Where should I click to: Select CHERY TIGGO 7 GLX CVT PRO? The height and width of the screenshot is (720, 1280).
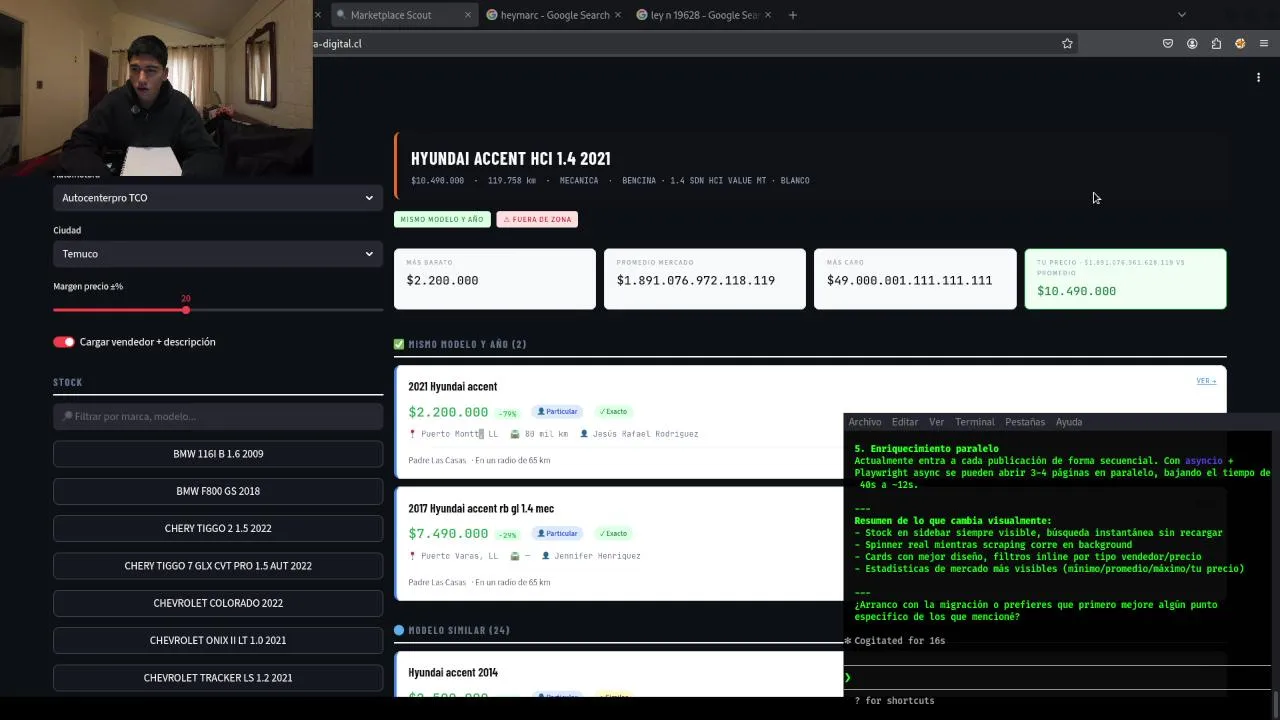[218, 566]
